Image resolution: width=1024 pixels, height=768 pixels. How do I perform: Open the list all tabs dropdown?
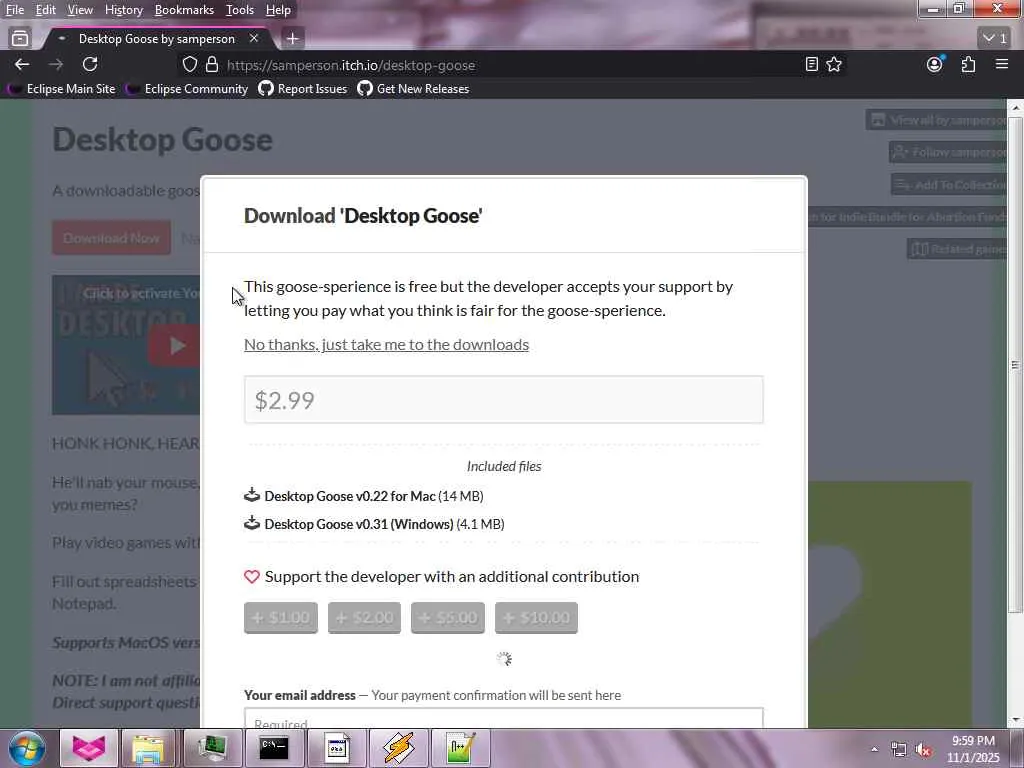coord(996,39)
